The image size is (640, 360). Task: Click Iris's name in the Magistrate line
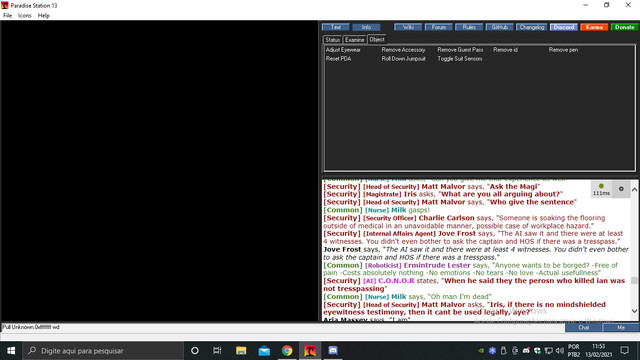click(x=410, y=194)
